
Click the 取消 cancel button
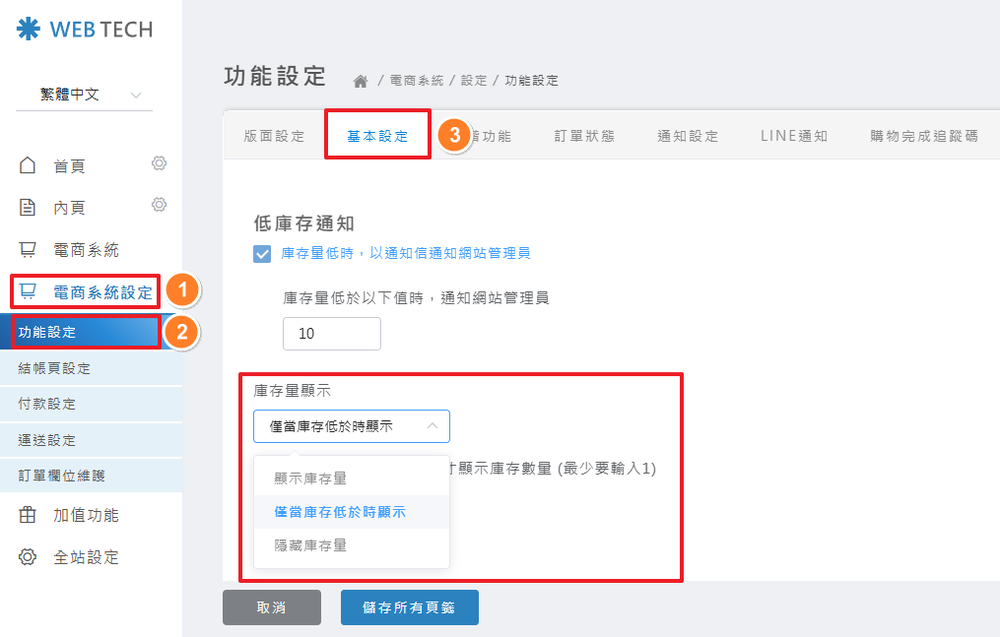(271, 607)
